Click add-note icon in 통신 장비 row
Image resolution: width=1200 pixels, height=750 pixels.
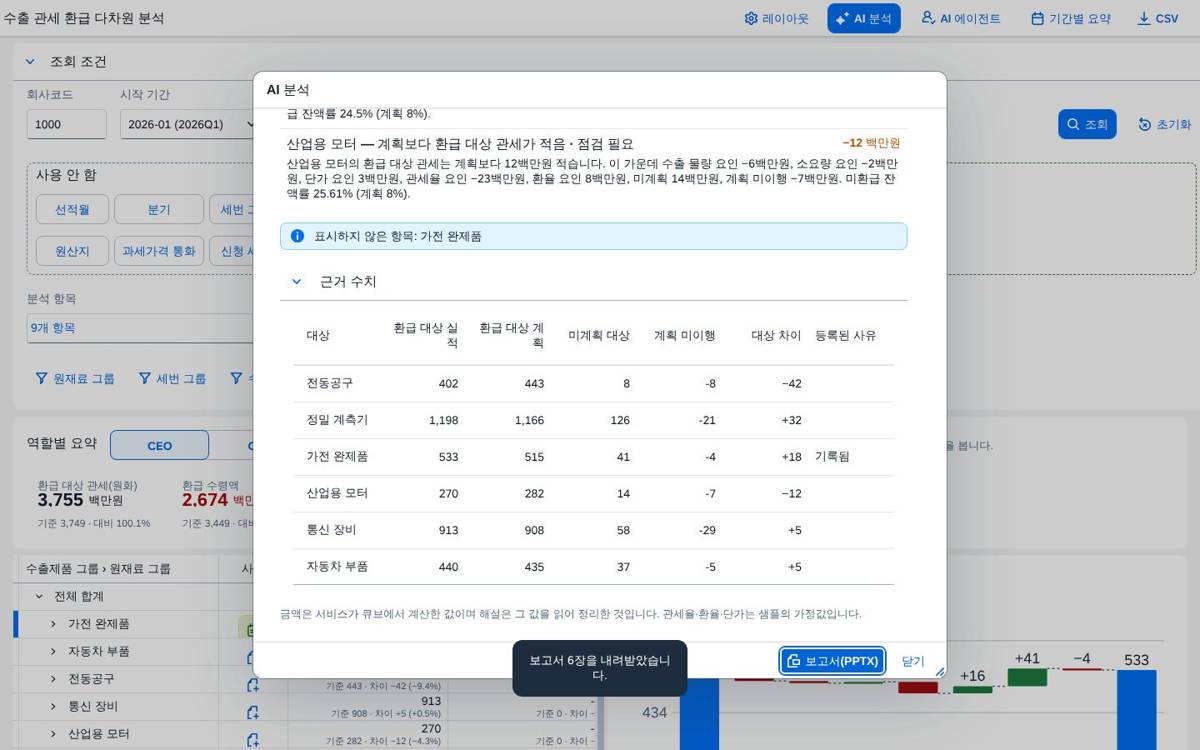click(252, 712)
